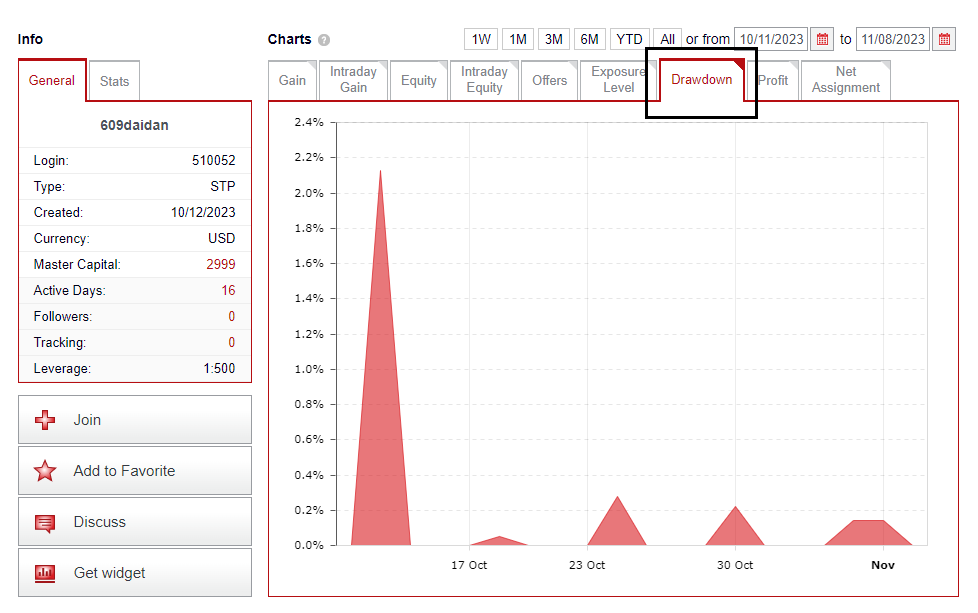This screenshot has width=978, height=613.
Task: Select the Intraday Gain chart tab
Action: [353, 80]
